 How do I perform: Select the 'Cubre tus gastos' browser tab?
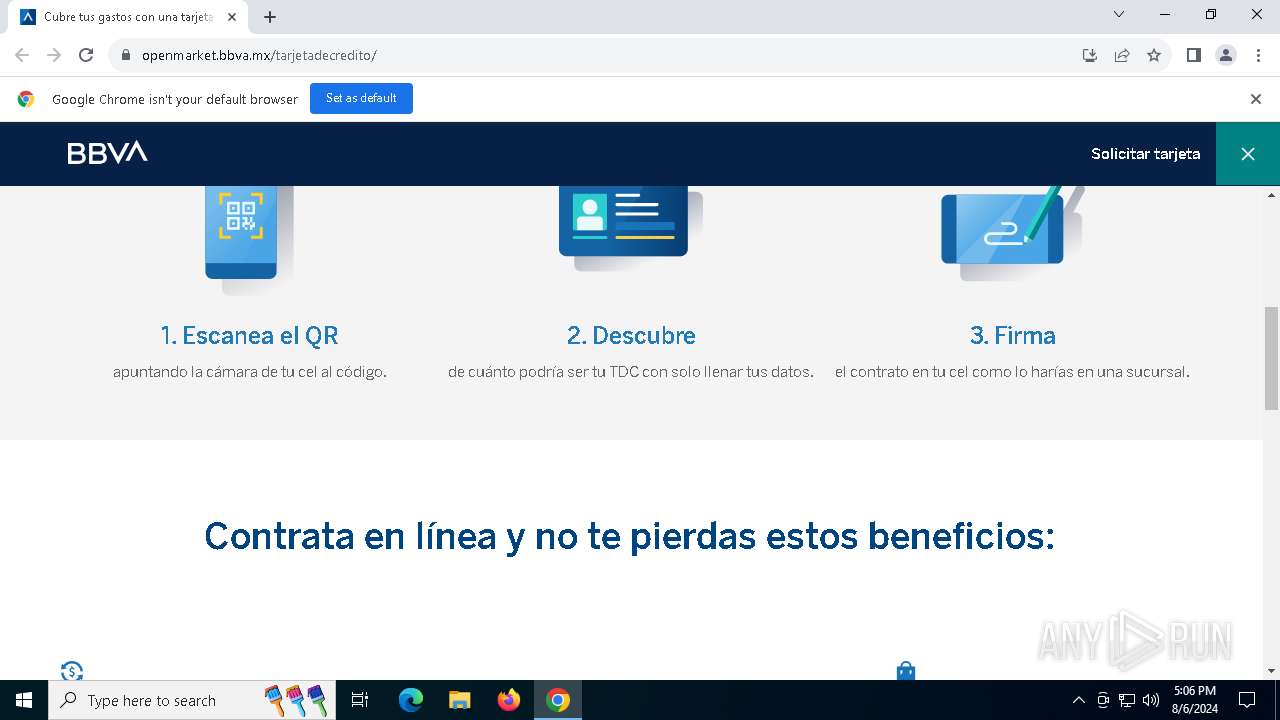click(128, 17)
